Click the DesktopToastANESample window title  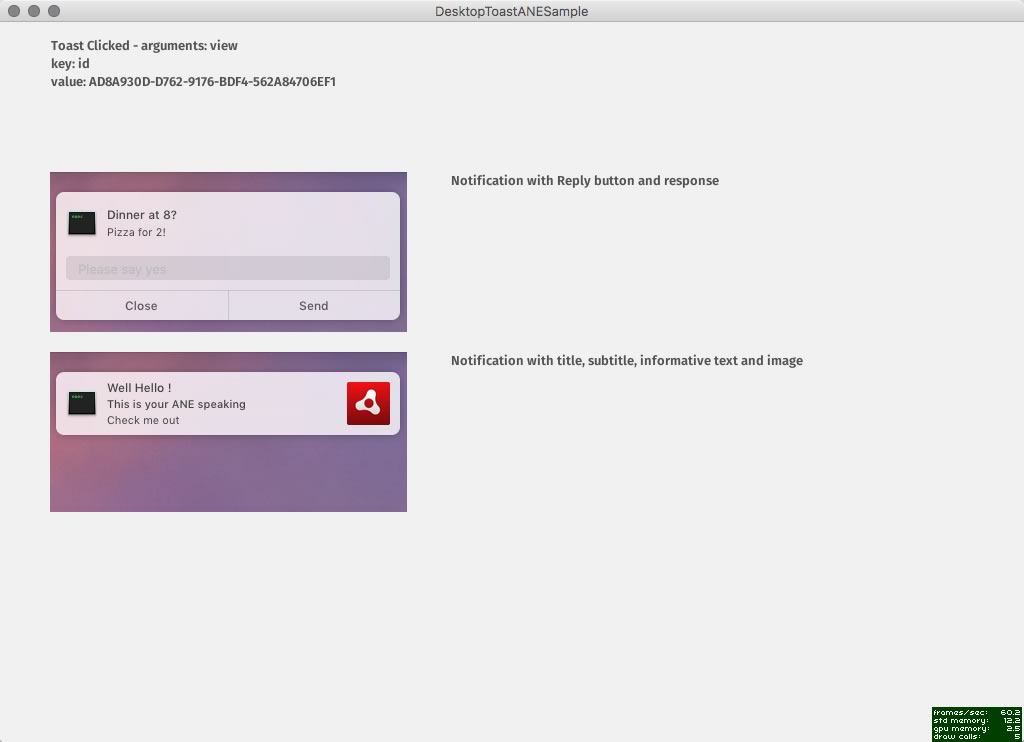[511, 11]
